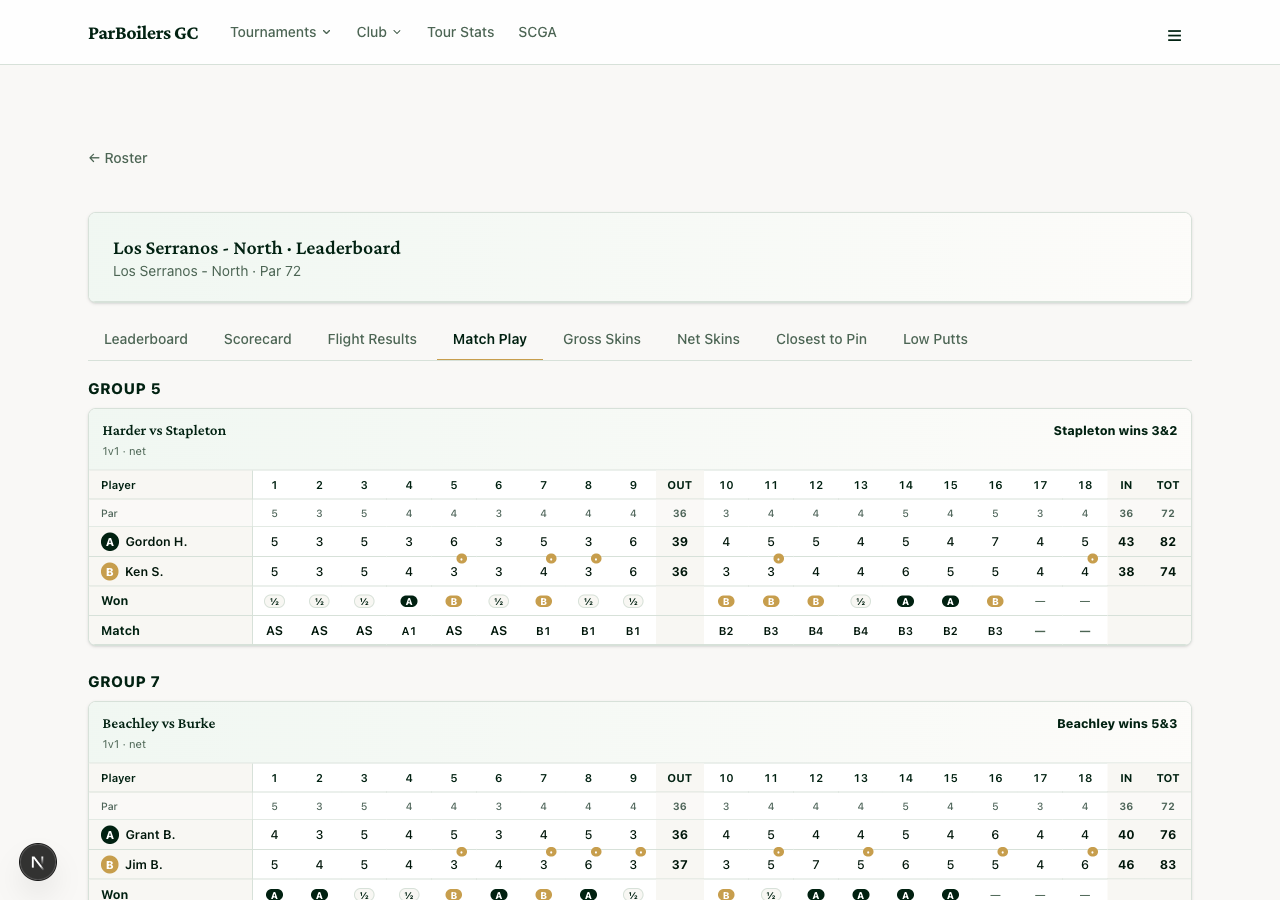Click the B1 match cell on hole 7
Image resolution: width=1280 pixels, height=900 pixels.
(x=544, y=631)
